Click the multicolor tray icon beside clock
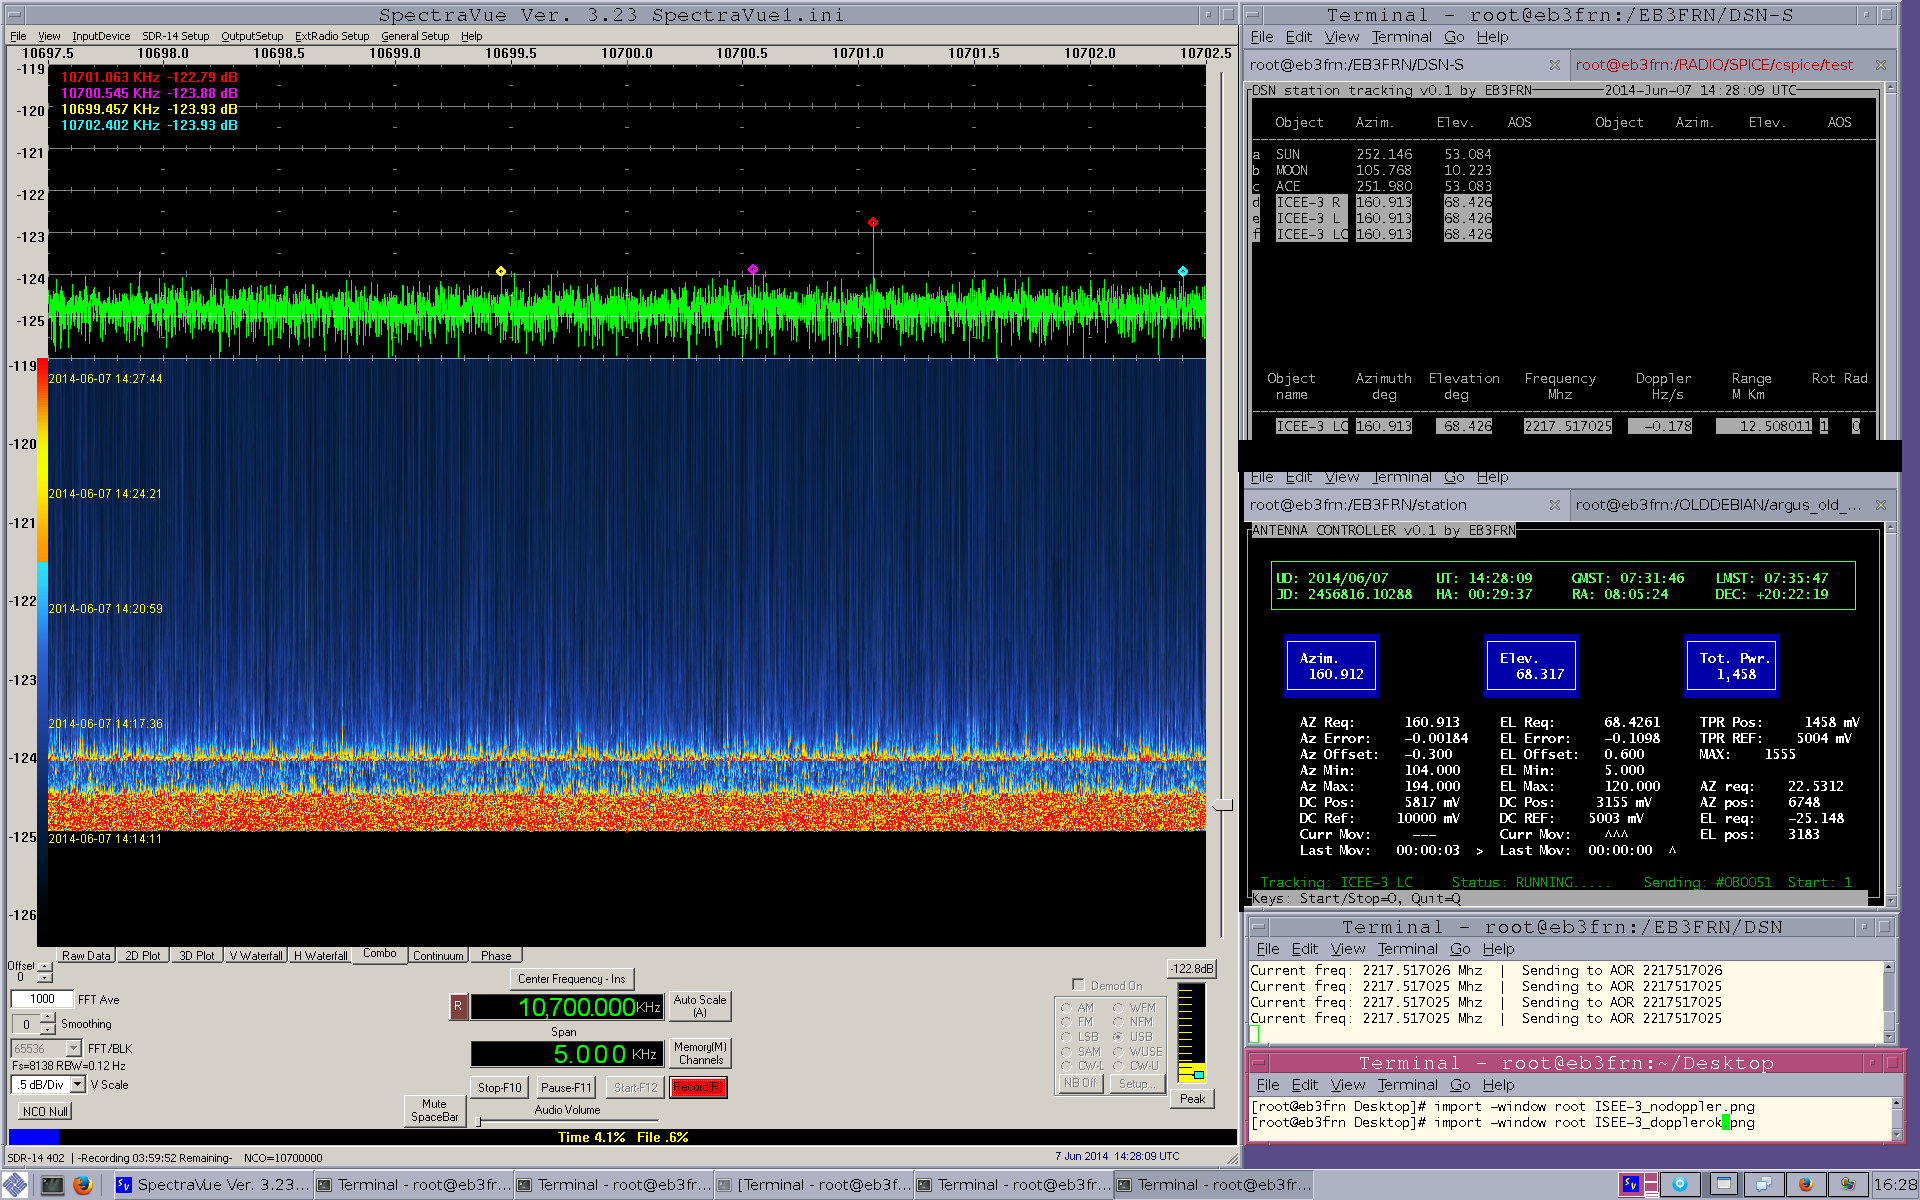Image resolution: width=1920 pixels, height=1200 pixels. click(1848, 1185)
